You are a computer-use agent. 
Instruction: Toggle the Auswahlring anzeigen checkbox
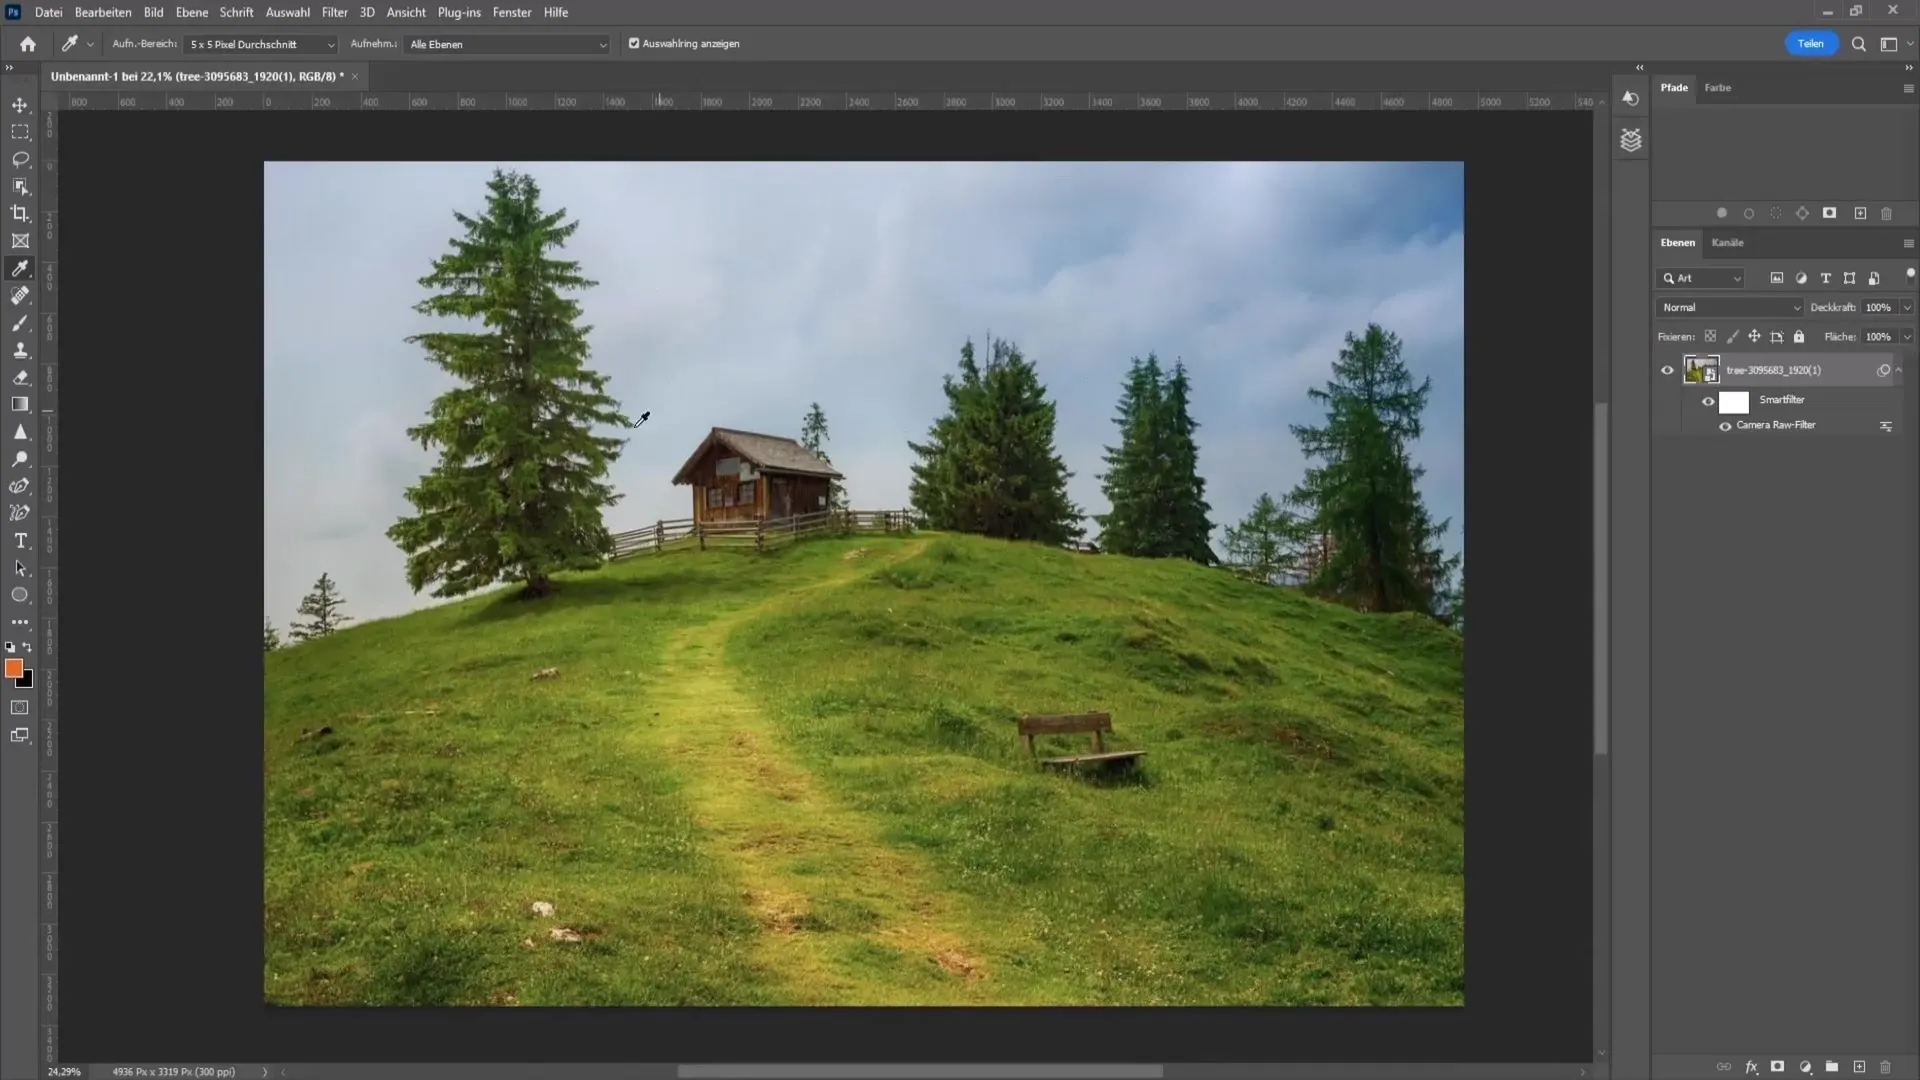634,44
